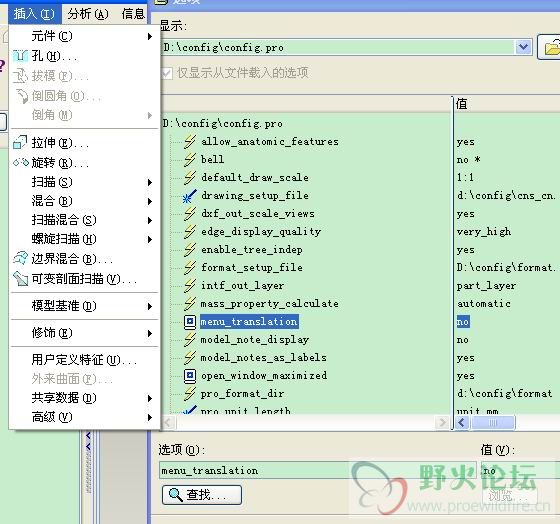Click Variable Section Sweep (可变剖面扫描) icon
Viewport: 560px width, 524px height.
pyautogui.click(x=20, y=279)
